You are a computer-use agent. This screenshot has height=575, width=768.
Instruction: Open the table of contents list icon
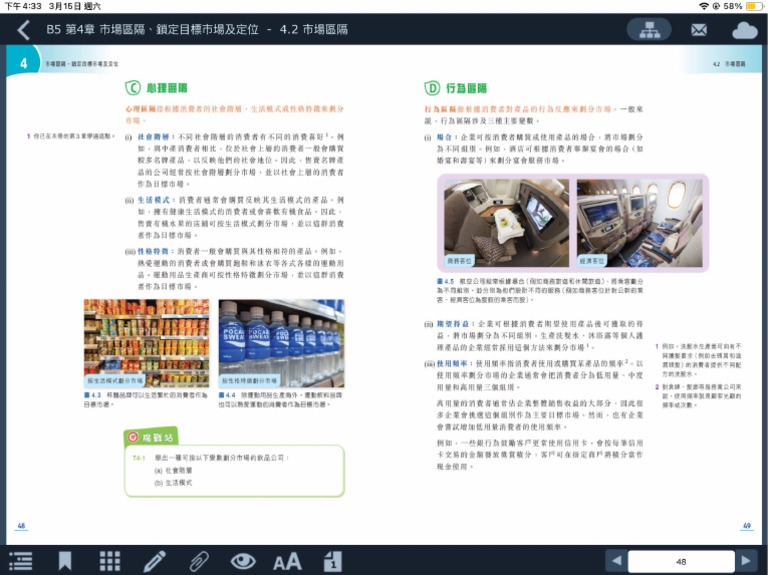(21, 561)
